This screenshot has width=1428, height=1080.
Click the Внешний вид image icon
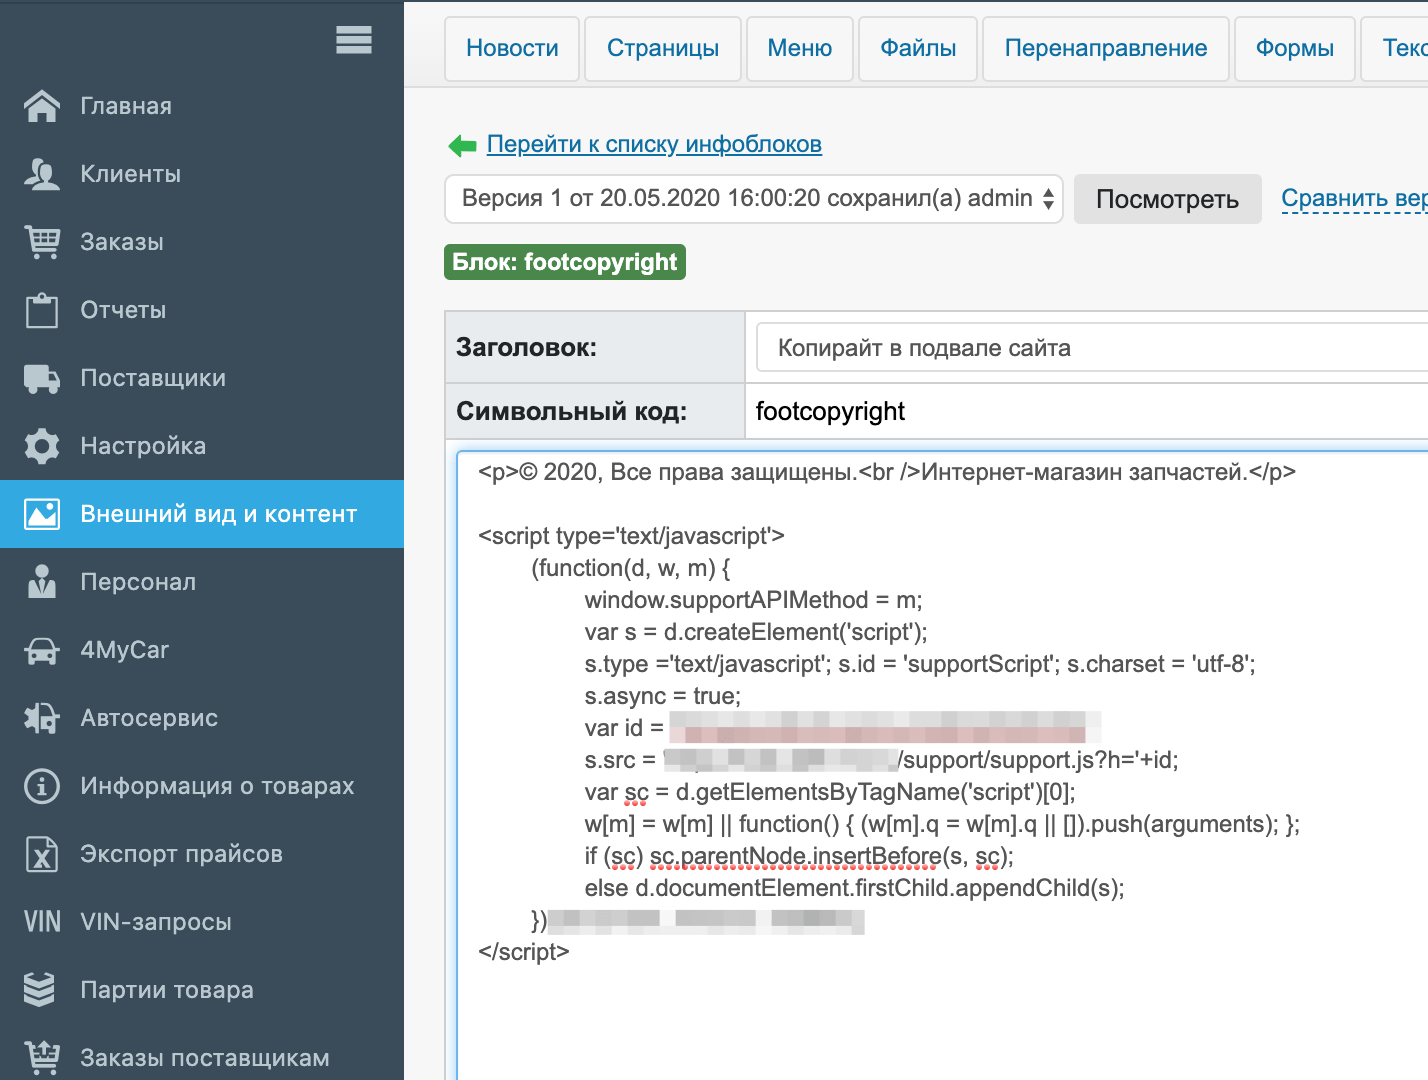(42, 514)
